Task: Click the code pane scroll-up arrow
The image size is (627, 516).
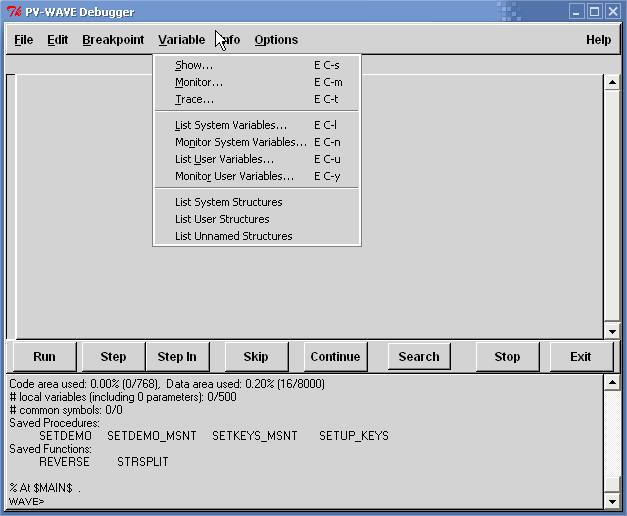Action: pos(612,82)
